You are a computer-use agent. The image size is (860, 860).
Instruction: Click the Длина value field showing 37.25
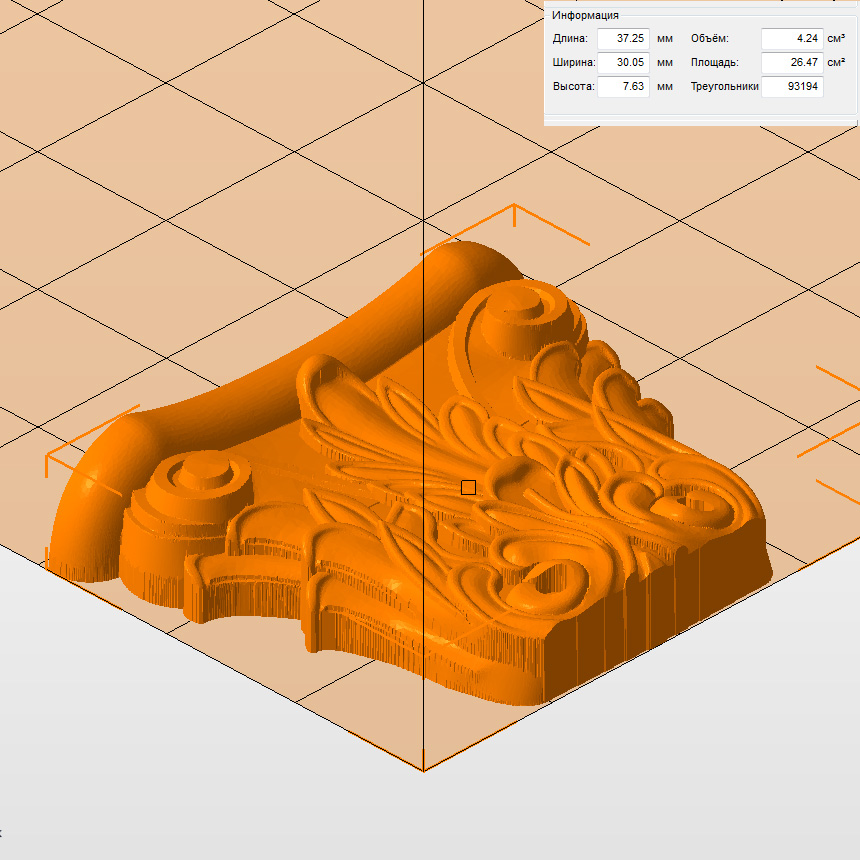(x=623, y=39)
